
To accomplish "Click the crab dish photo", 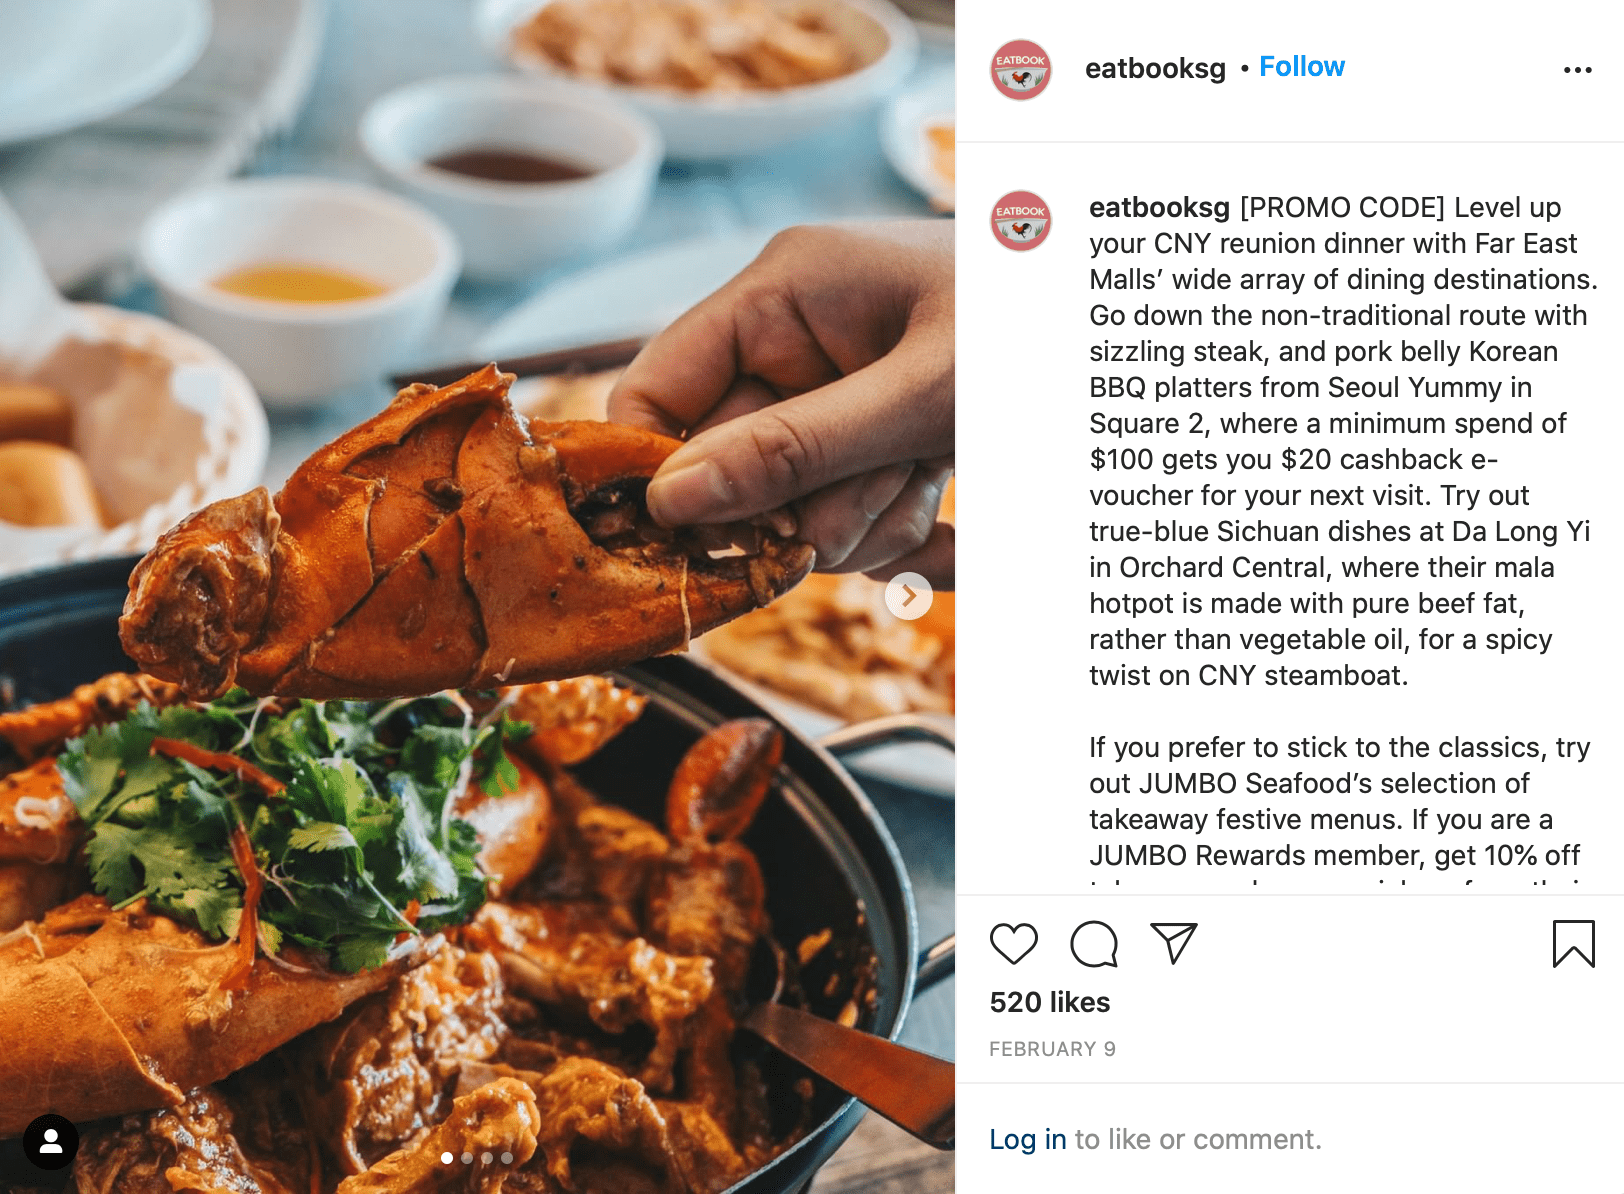I will [x=477, y=597].
